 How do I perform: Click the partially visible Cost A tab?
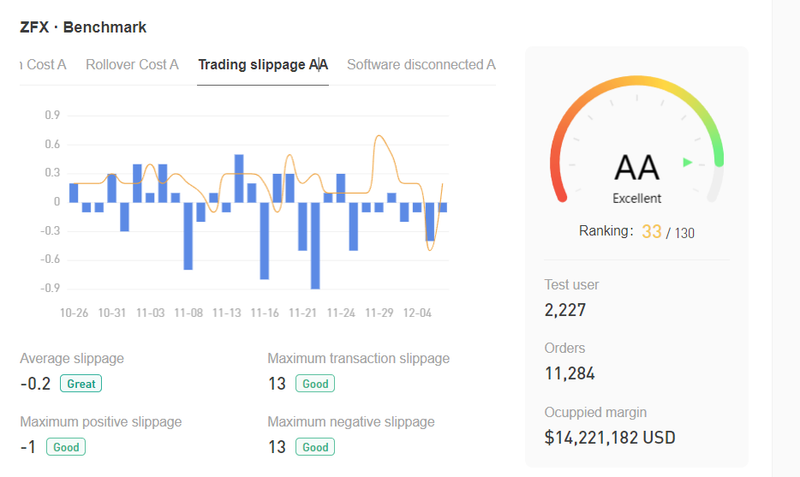43,65
